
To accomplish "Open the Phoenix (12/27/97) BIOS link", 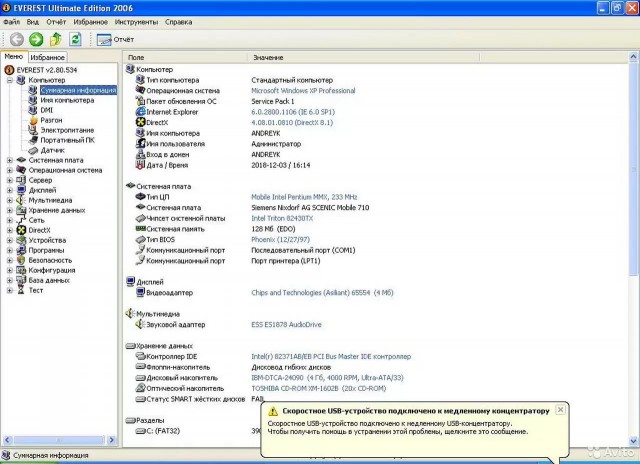I will [x=280, y=240].
